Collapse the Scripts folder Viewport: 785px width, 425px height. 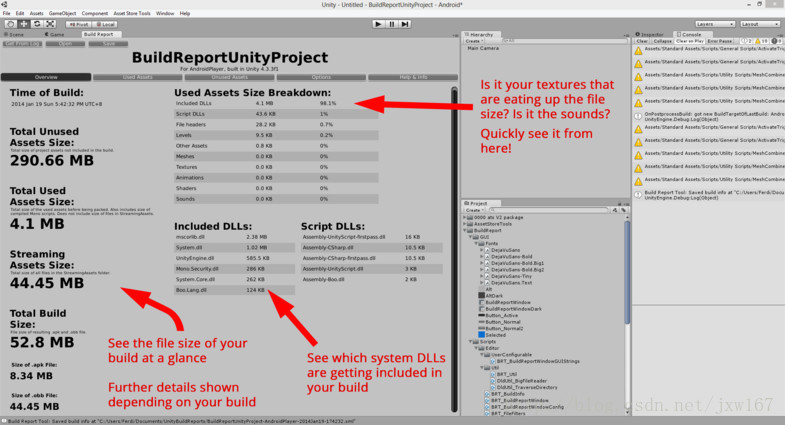(x=471, y=341)
